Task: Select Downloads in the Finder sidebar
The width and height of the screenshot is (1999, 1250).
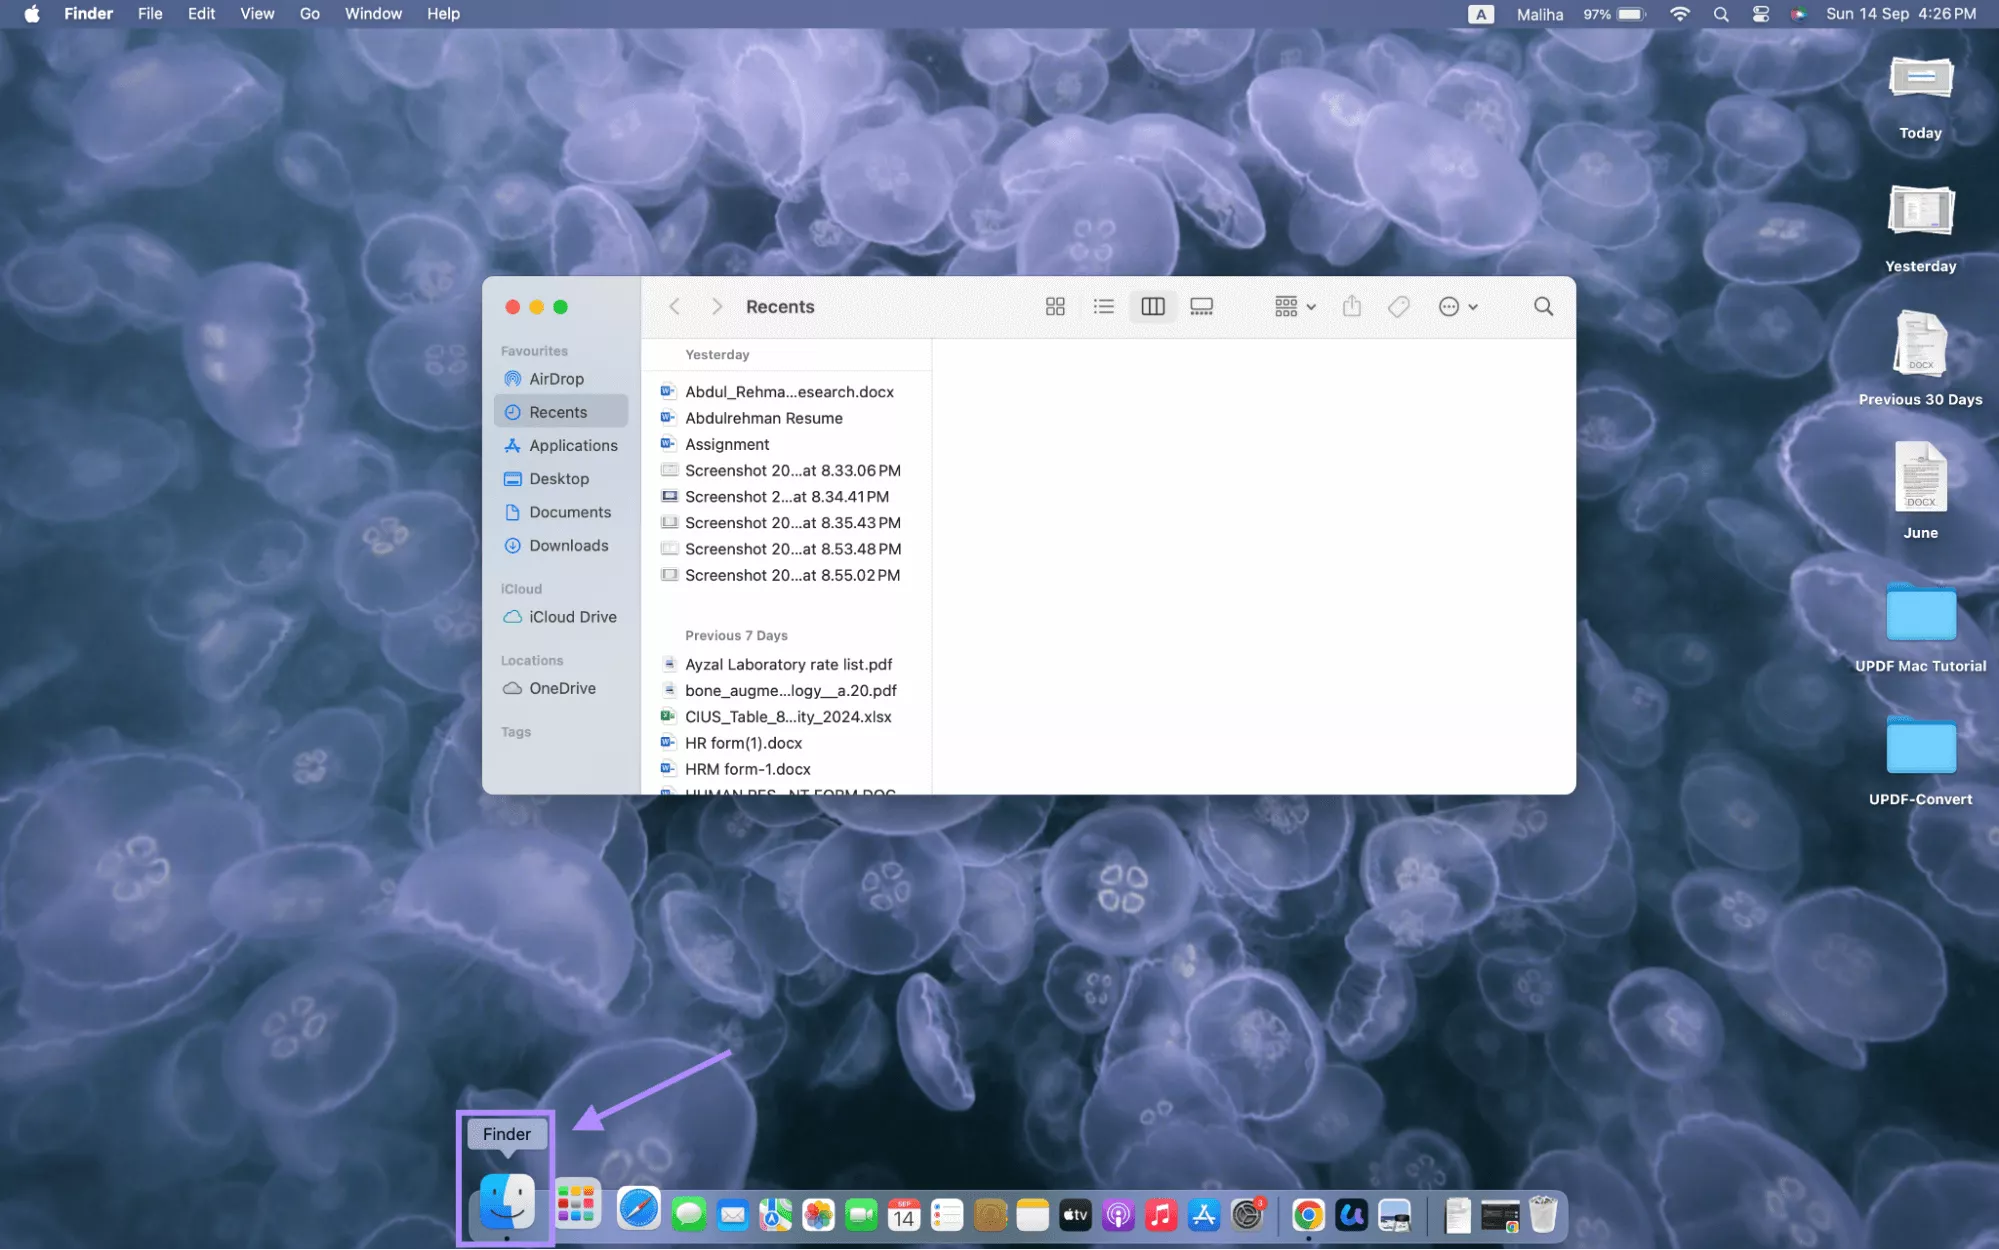Action: [x=568, y=545]
